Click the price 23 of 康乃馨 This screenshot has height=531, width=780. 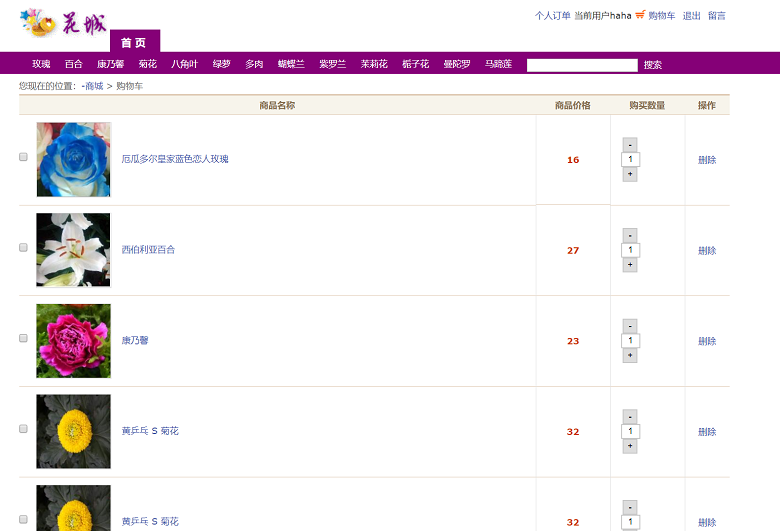[x=573, y=341]
